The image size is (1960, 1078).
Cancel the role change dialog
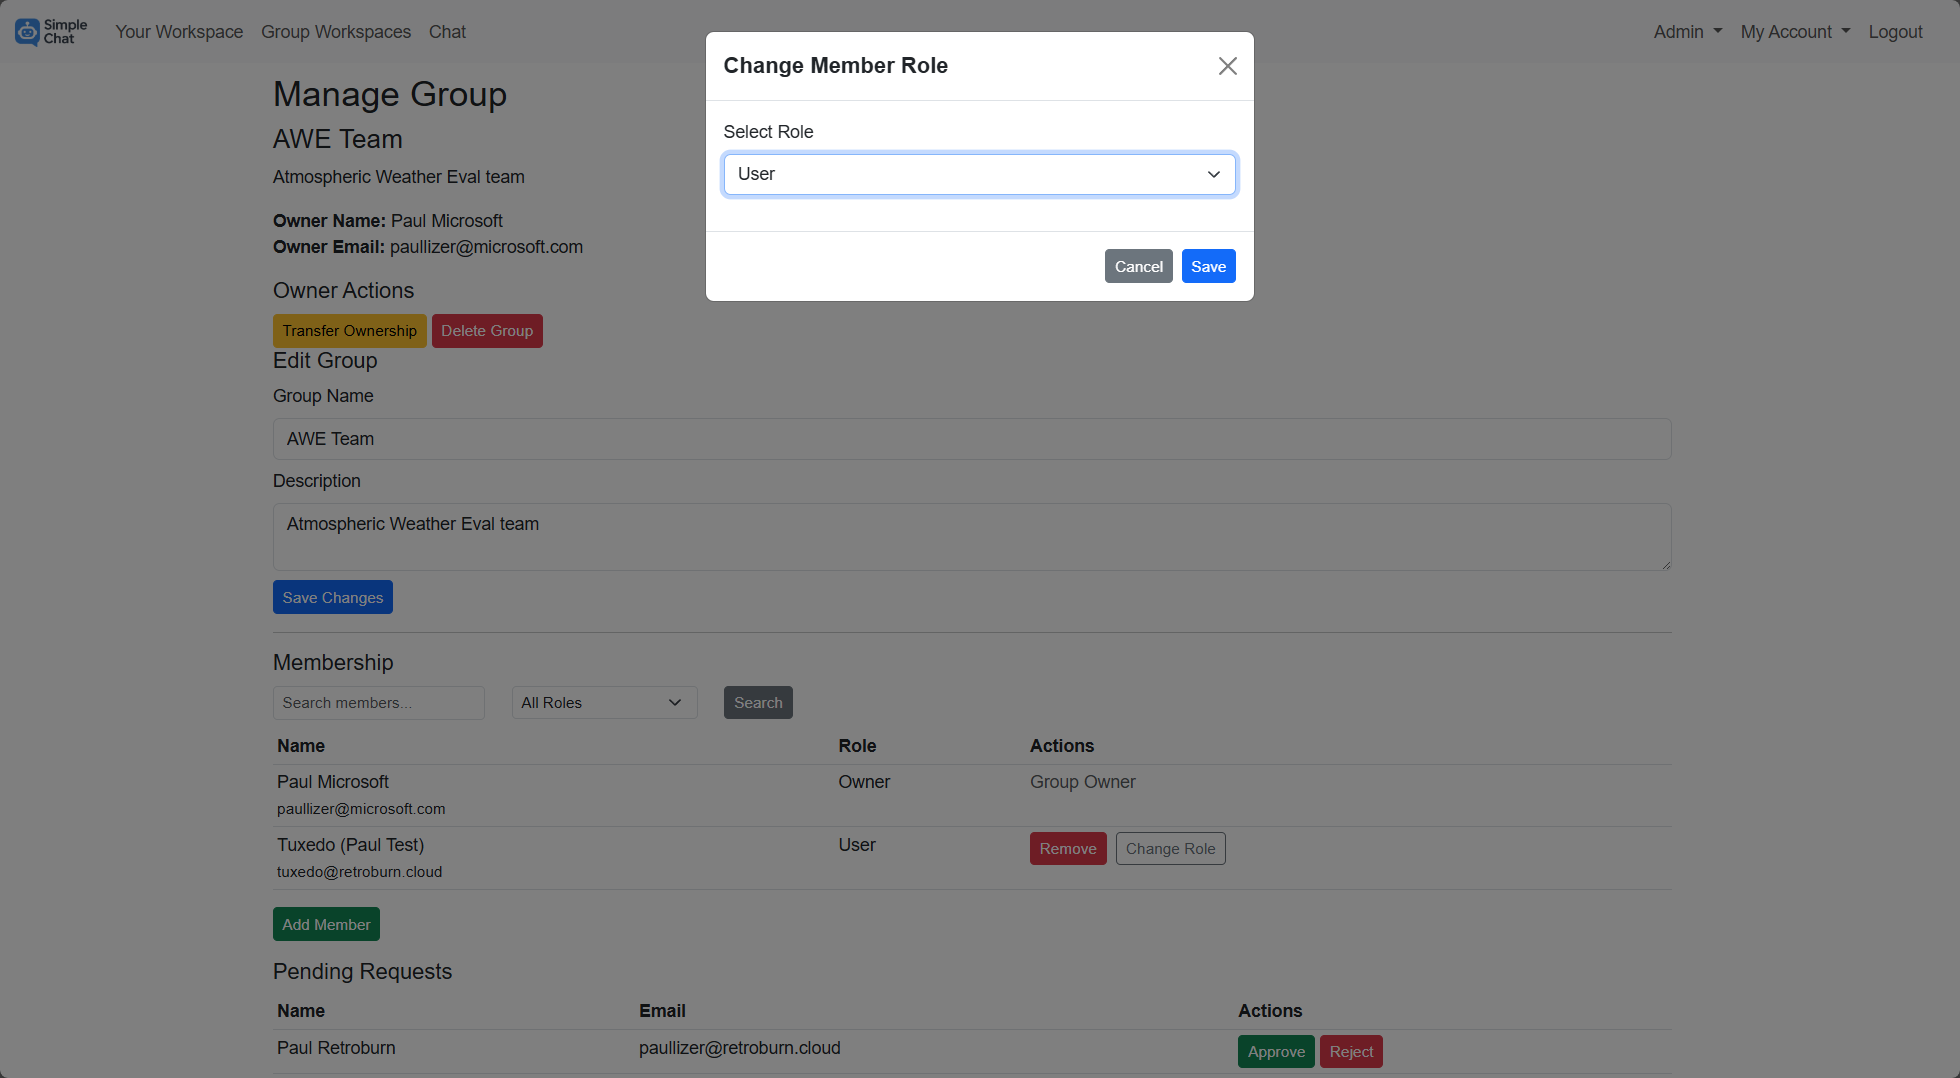1138,266
